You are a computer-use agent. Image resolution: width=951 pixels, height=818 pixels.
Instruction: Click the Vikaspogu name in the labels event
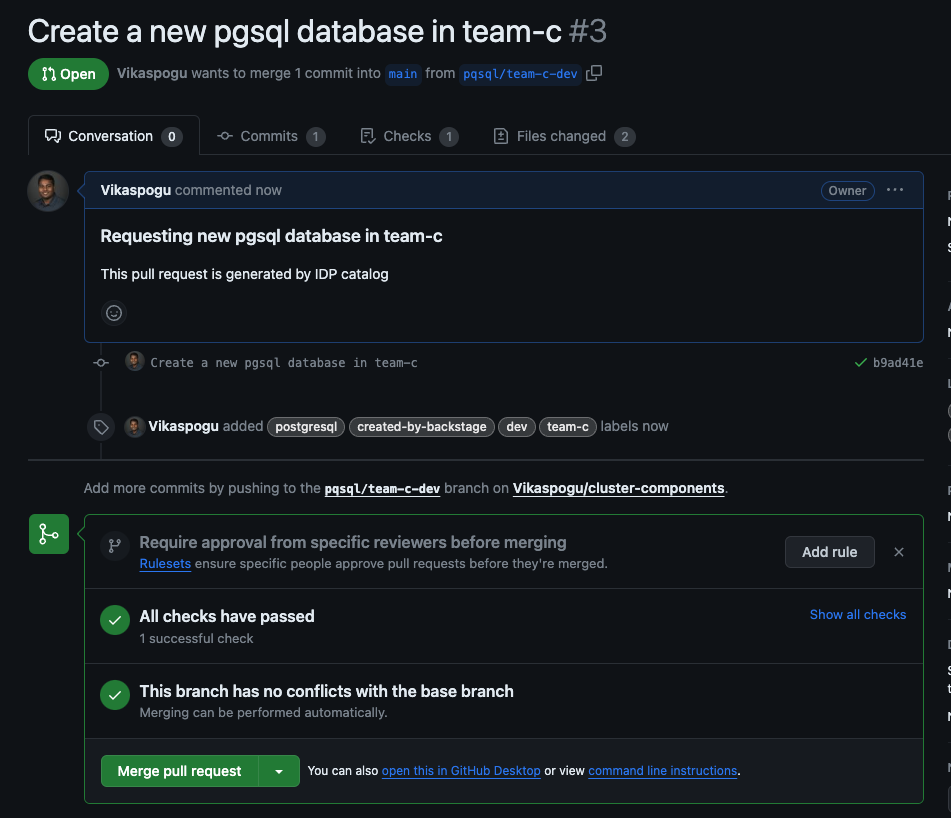[x=184, y=426]
